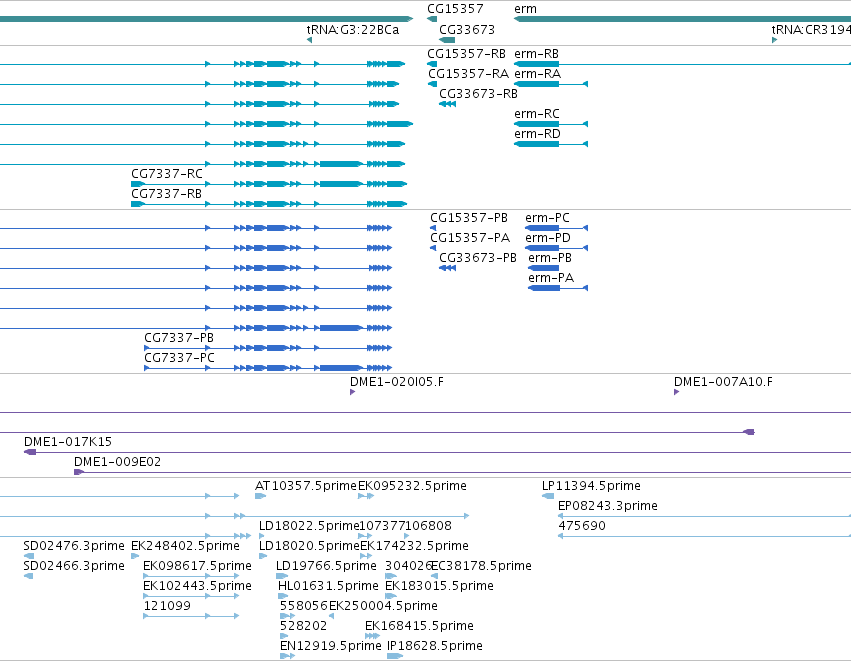Select tRNA:G3:22BCa feature label

353,30
